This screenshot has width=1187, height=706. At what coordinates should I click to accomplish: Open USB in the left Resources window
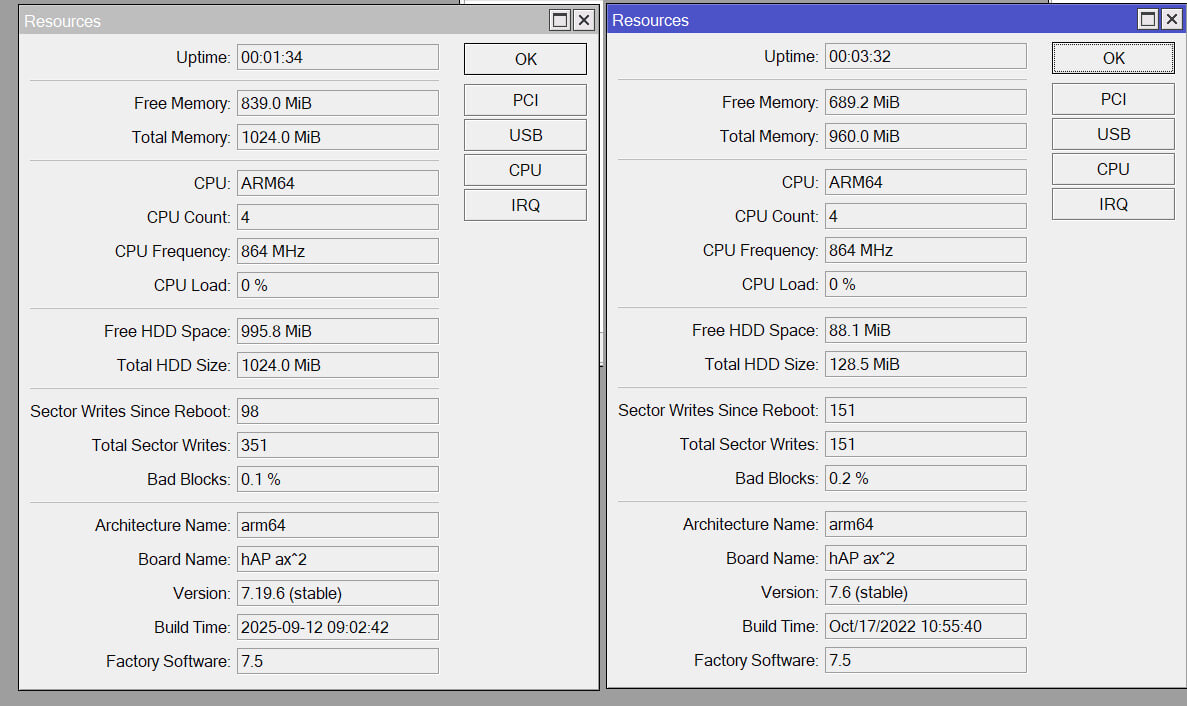coord(525,135)
